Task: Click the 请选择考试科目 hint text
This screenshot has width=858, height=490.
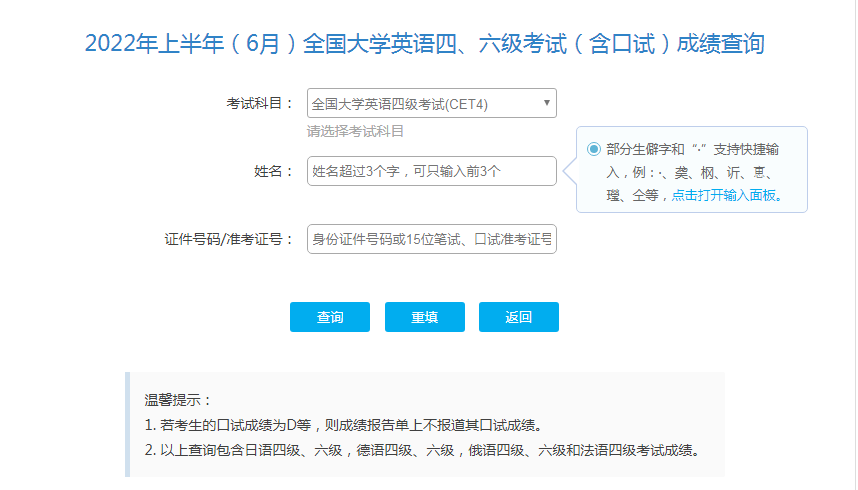Action: (x=355, y=131)
